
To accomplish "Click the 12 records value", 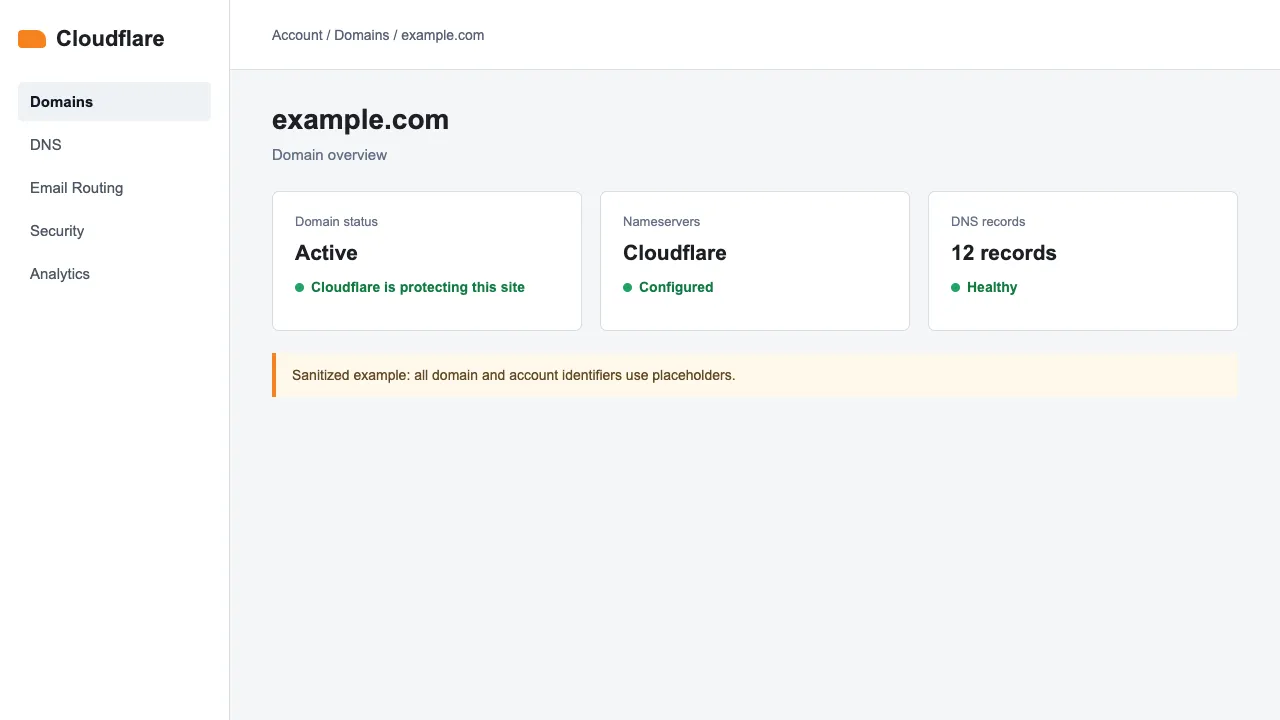I will pyautogui.click(x=1004, y=253).
